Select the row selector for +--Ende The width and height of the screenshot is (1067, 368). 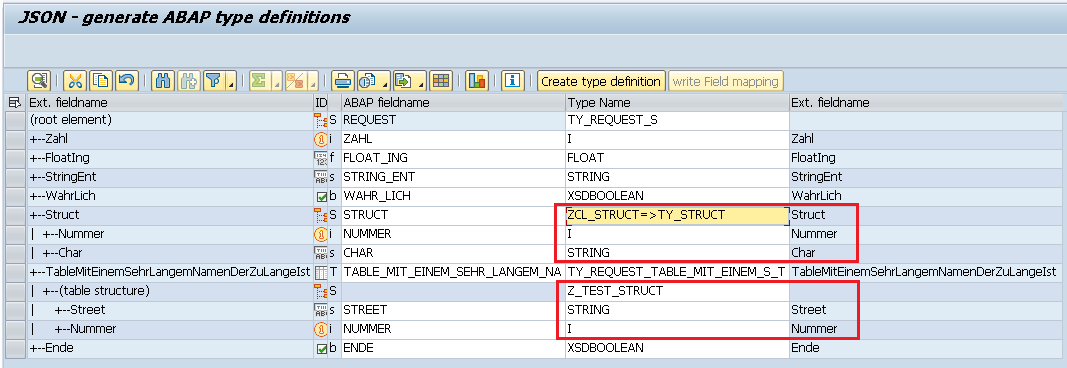14,348
